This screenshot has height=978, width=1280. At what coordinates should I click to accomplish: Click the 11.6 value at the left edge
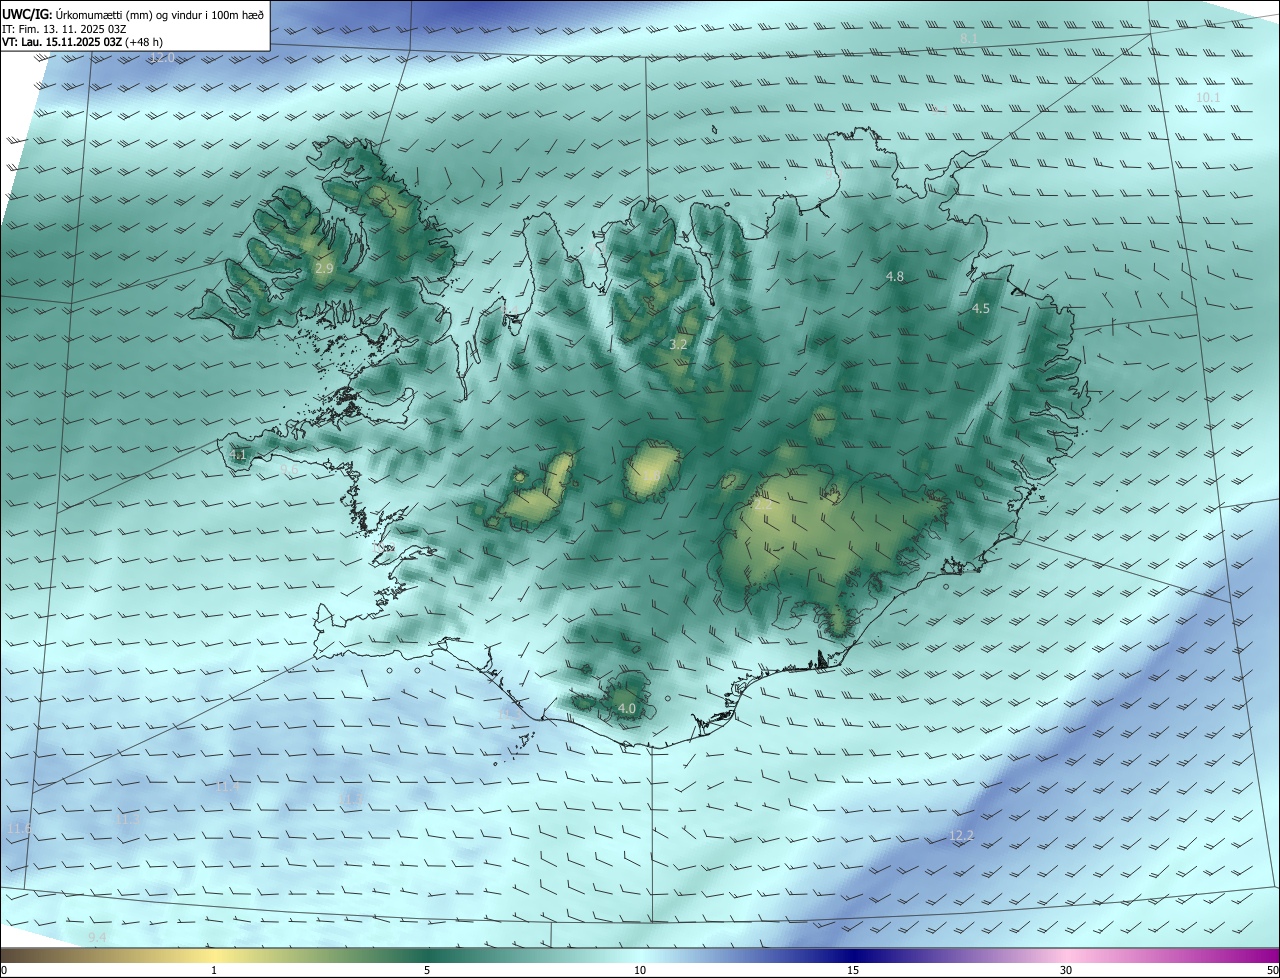19,828
